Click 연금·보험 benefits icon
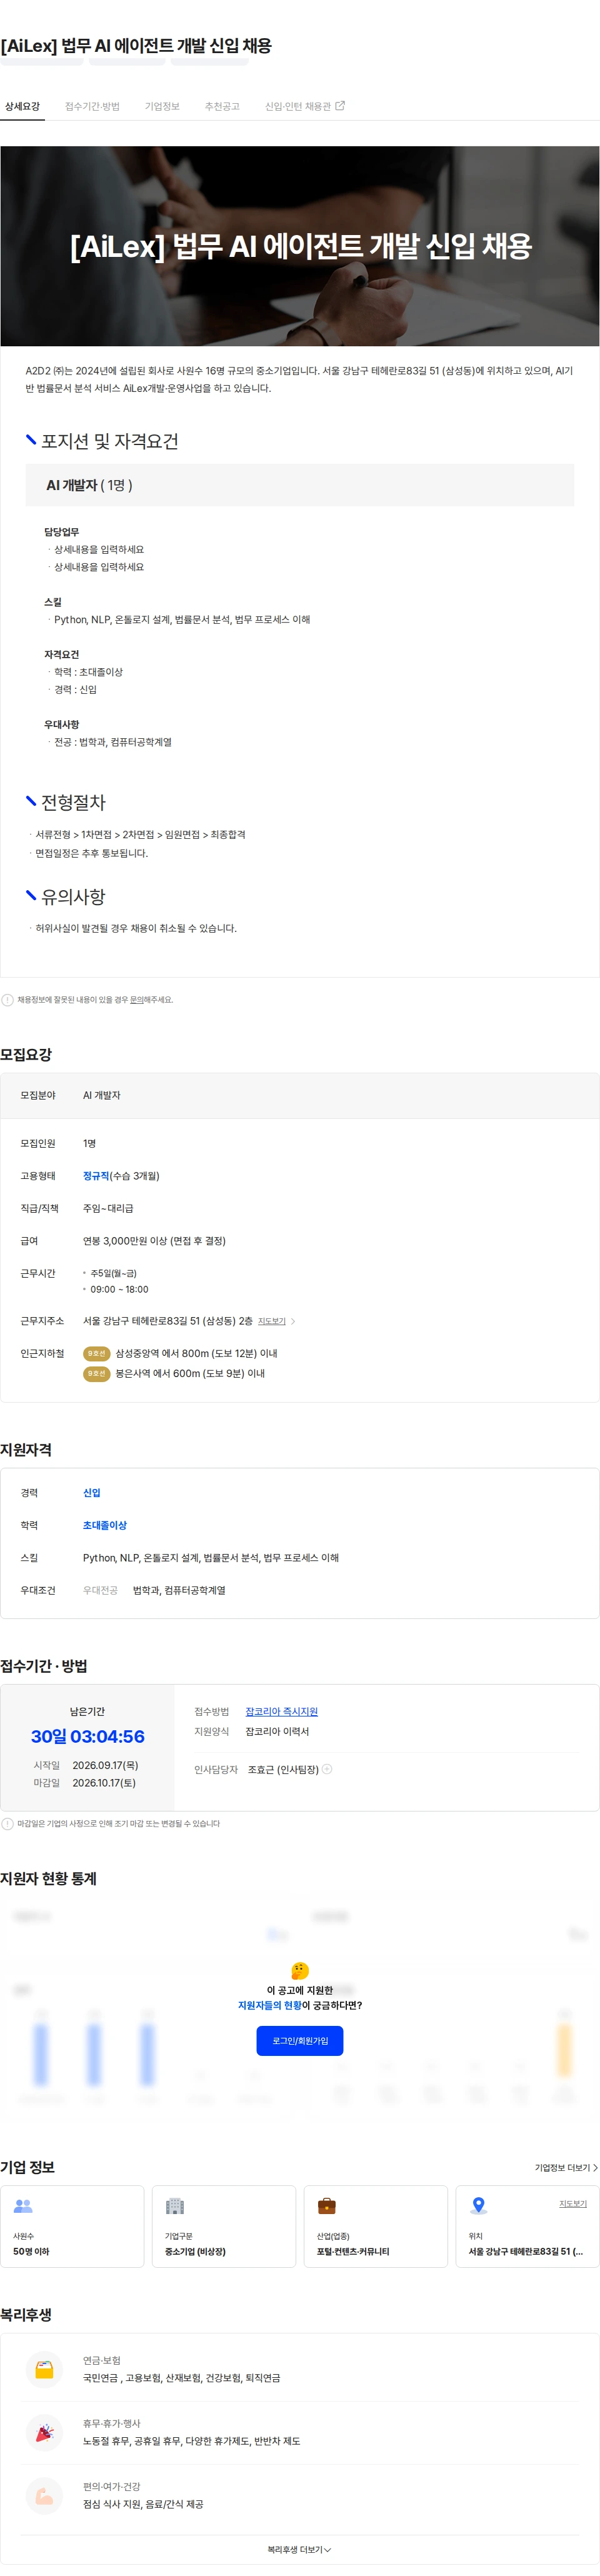 [x=44, y=2369]
